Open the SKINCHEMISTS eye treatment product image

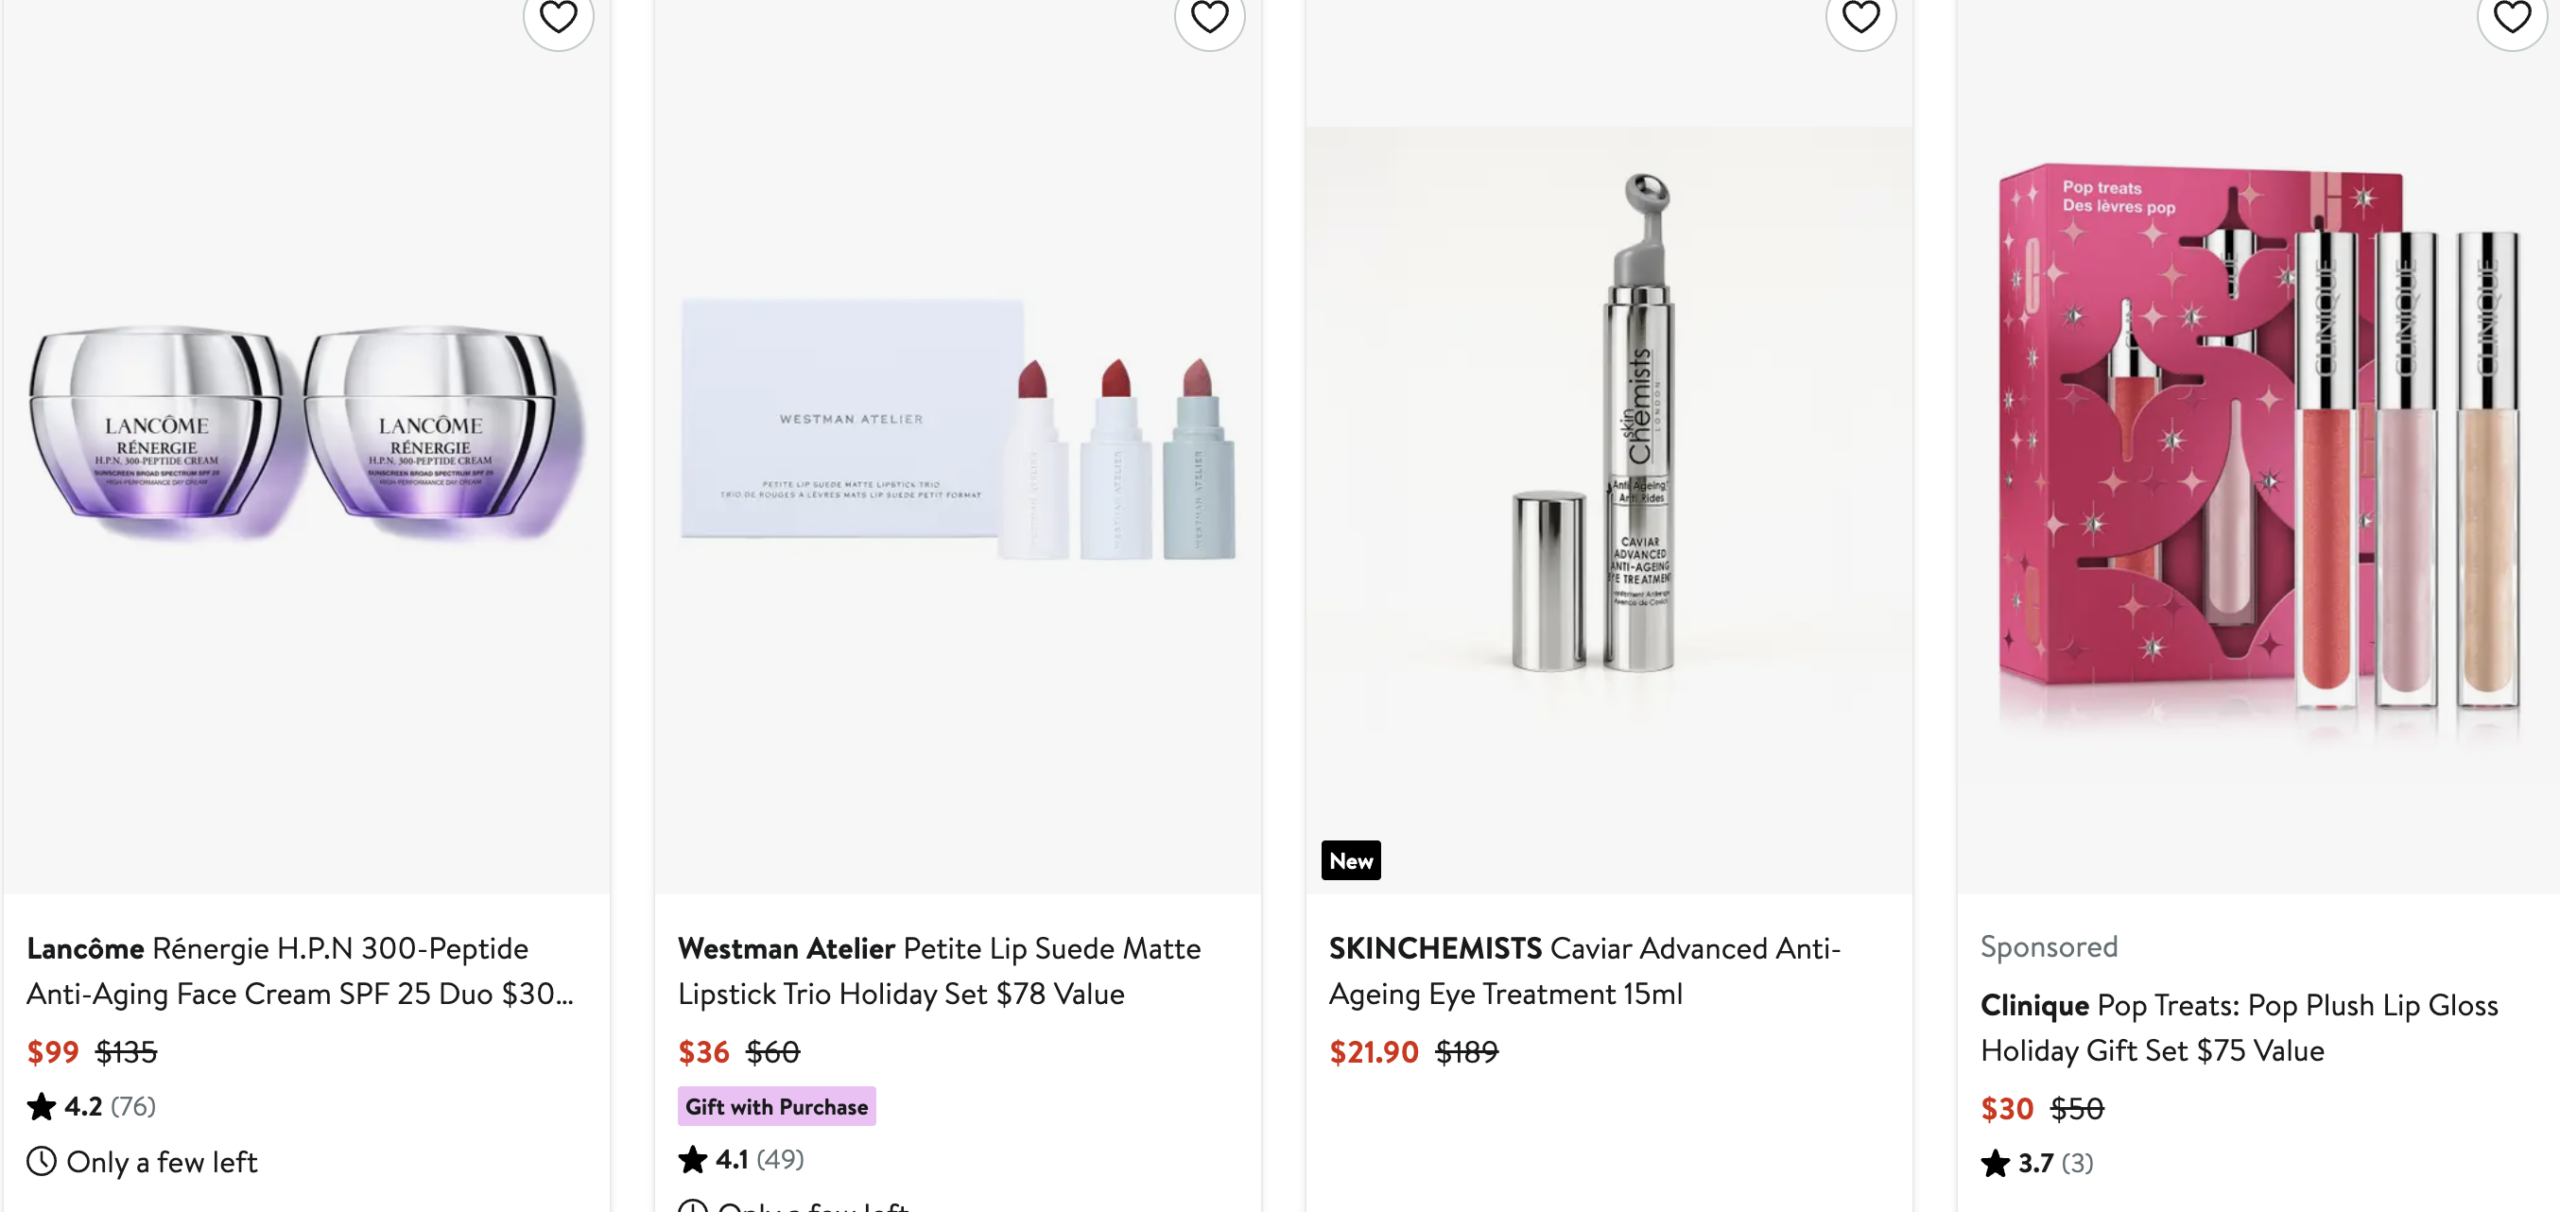[1608, 432]
